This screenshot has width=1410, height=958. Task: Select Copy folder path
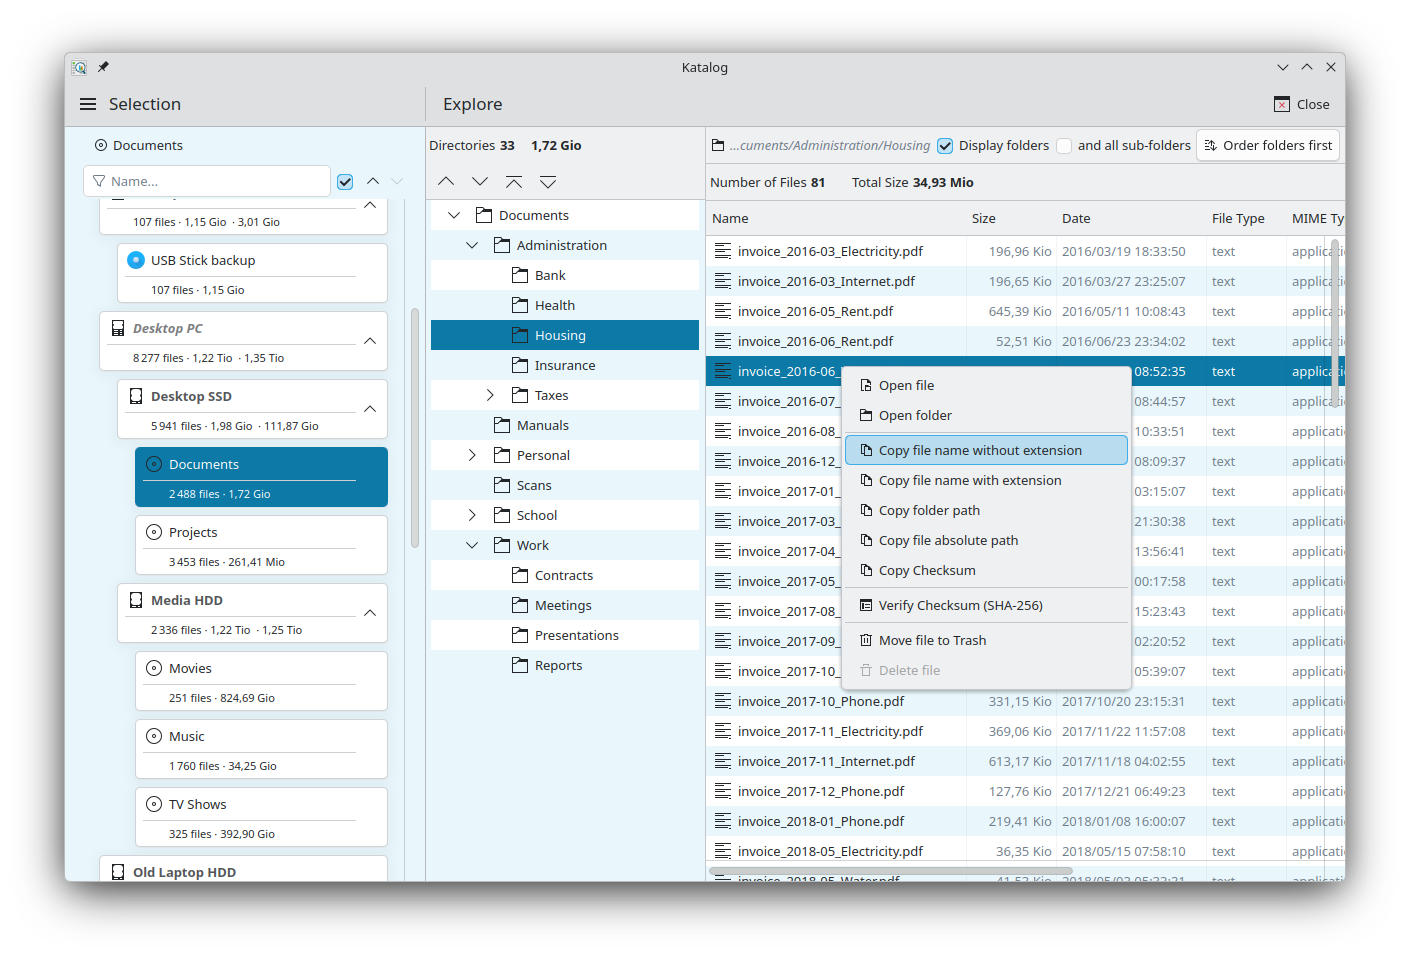pos(986,510)
